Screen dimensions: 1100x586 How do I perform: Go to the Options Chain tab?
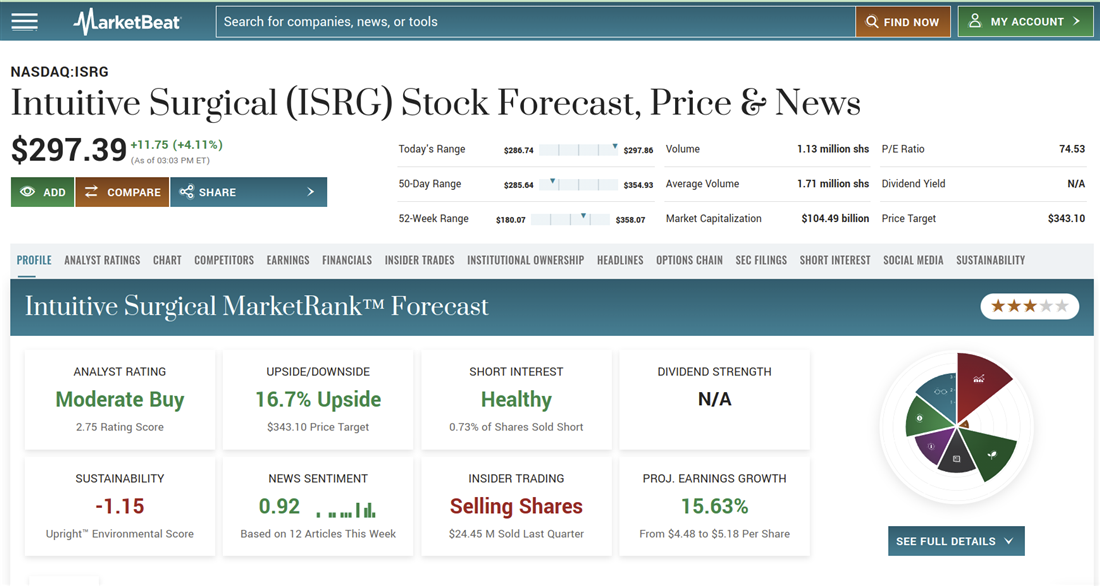click(x=689, y=260)
